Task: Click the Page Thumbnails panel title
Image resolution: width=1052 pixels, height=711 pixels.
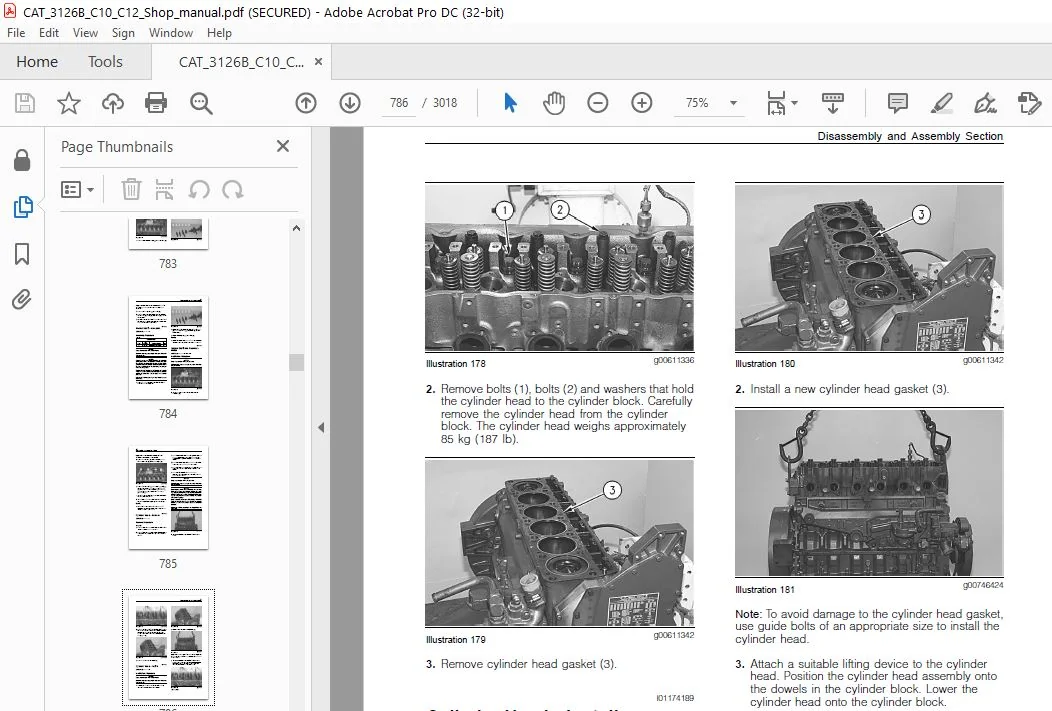Action: point(117,147)
